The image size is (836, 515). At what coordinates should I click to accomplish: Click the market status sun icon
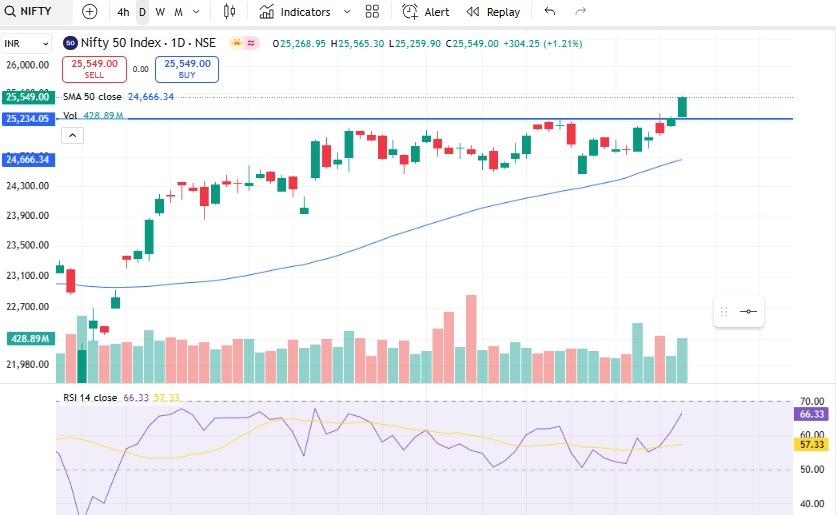coord(237,43)
